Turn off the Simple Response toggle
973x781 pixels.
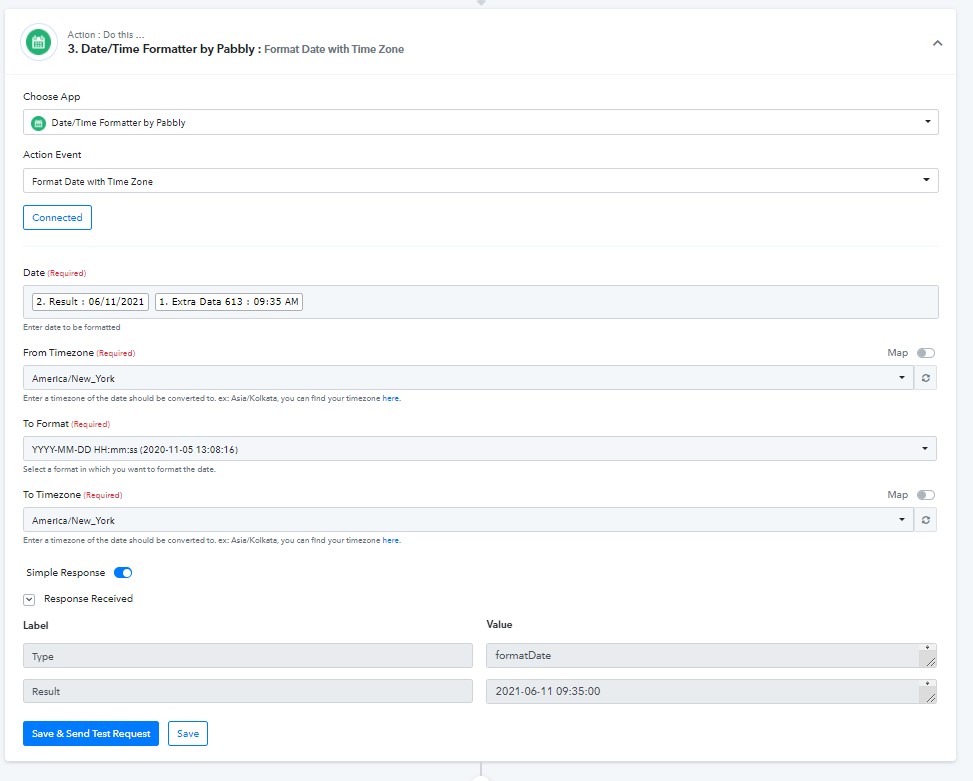(x=123, y=573)
